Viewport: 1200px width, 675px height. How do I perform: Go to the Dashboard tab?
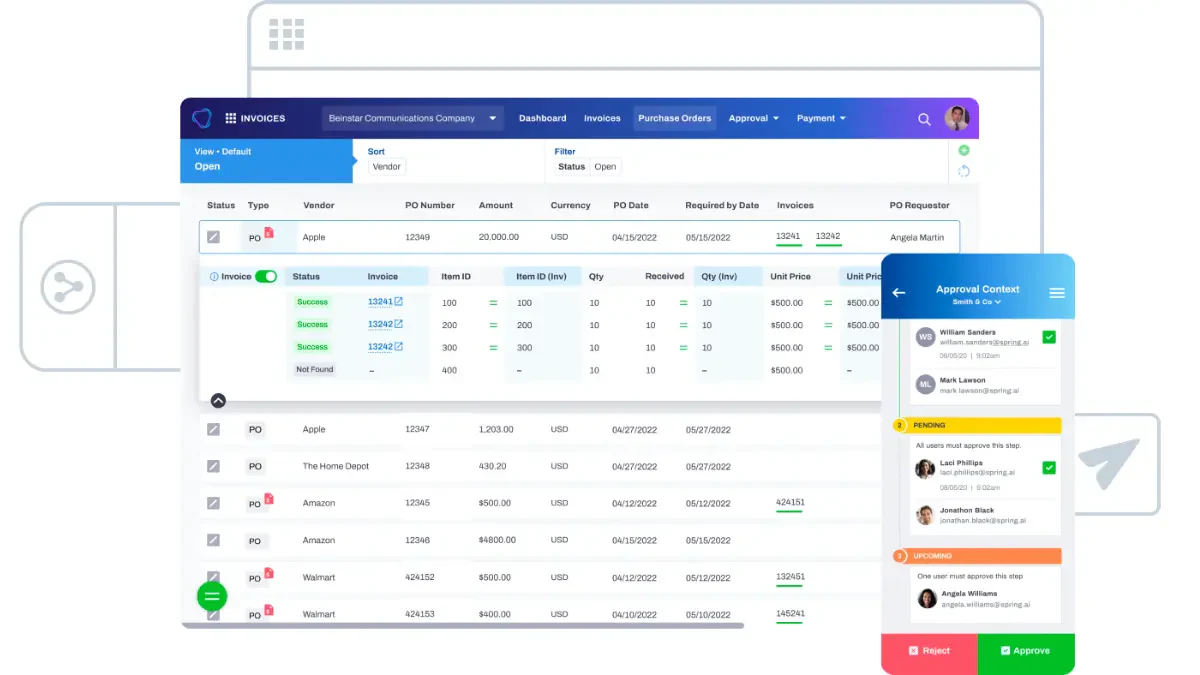pyautogui.click(x=543, y=118)
